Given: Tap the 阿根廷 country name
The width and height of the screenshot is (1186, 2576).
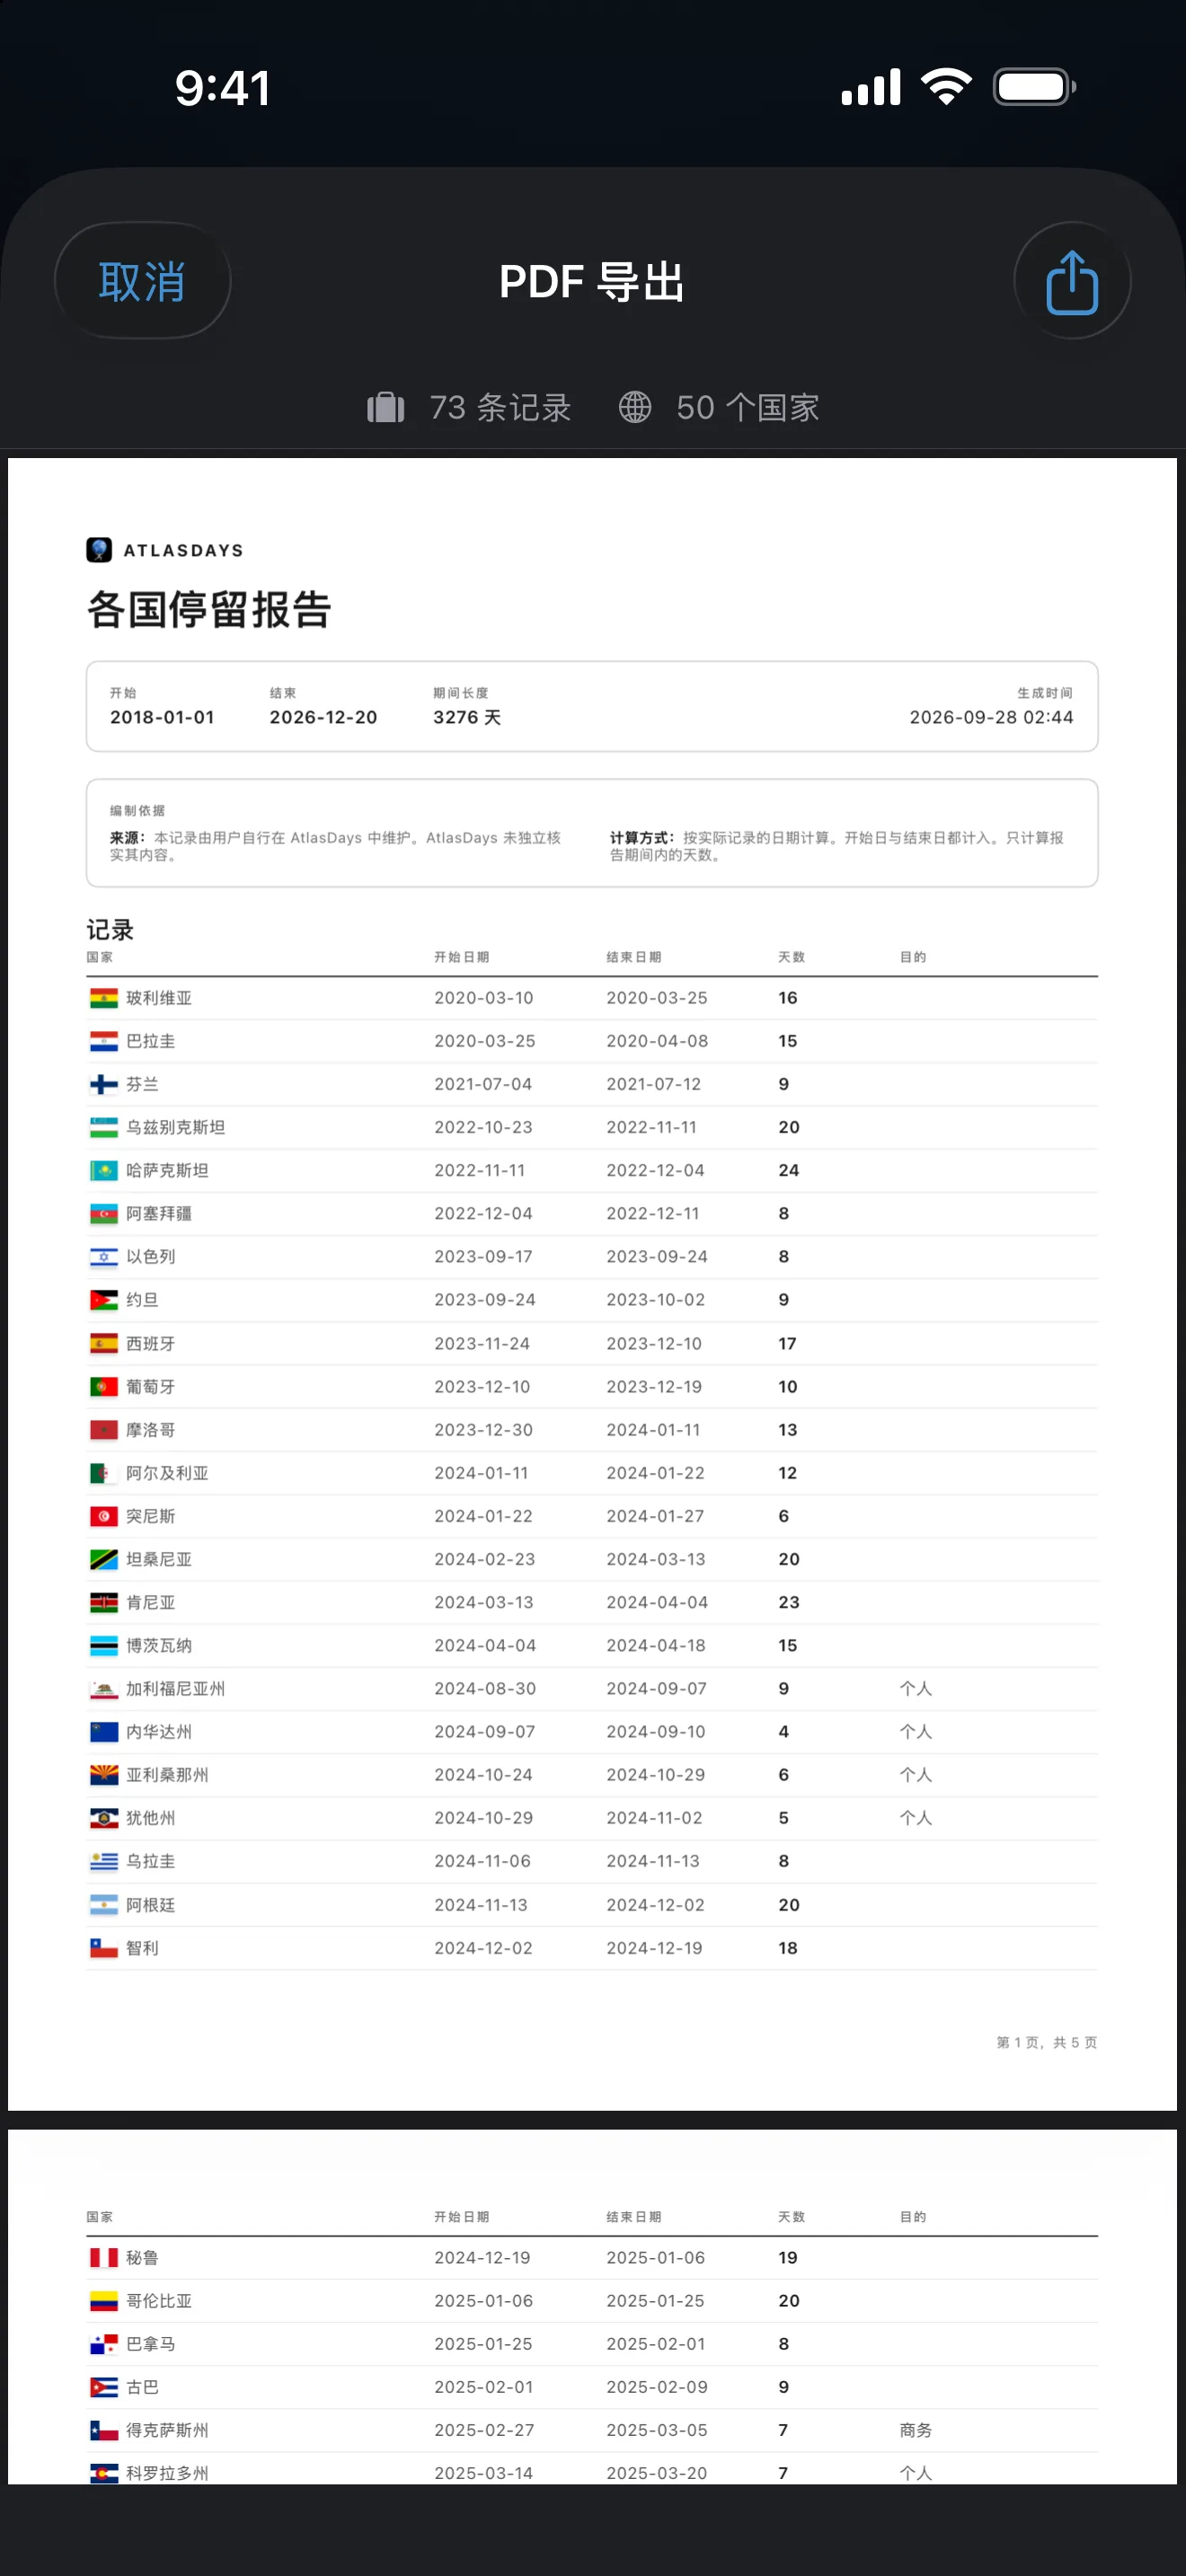Looking at the screenshot, I should [150, 1905].
